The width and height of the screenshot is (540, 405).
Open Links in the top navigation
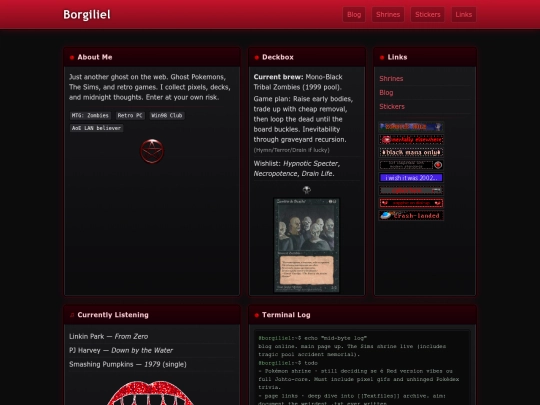coord(464,14)
